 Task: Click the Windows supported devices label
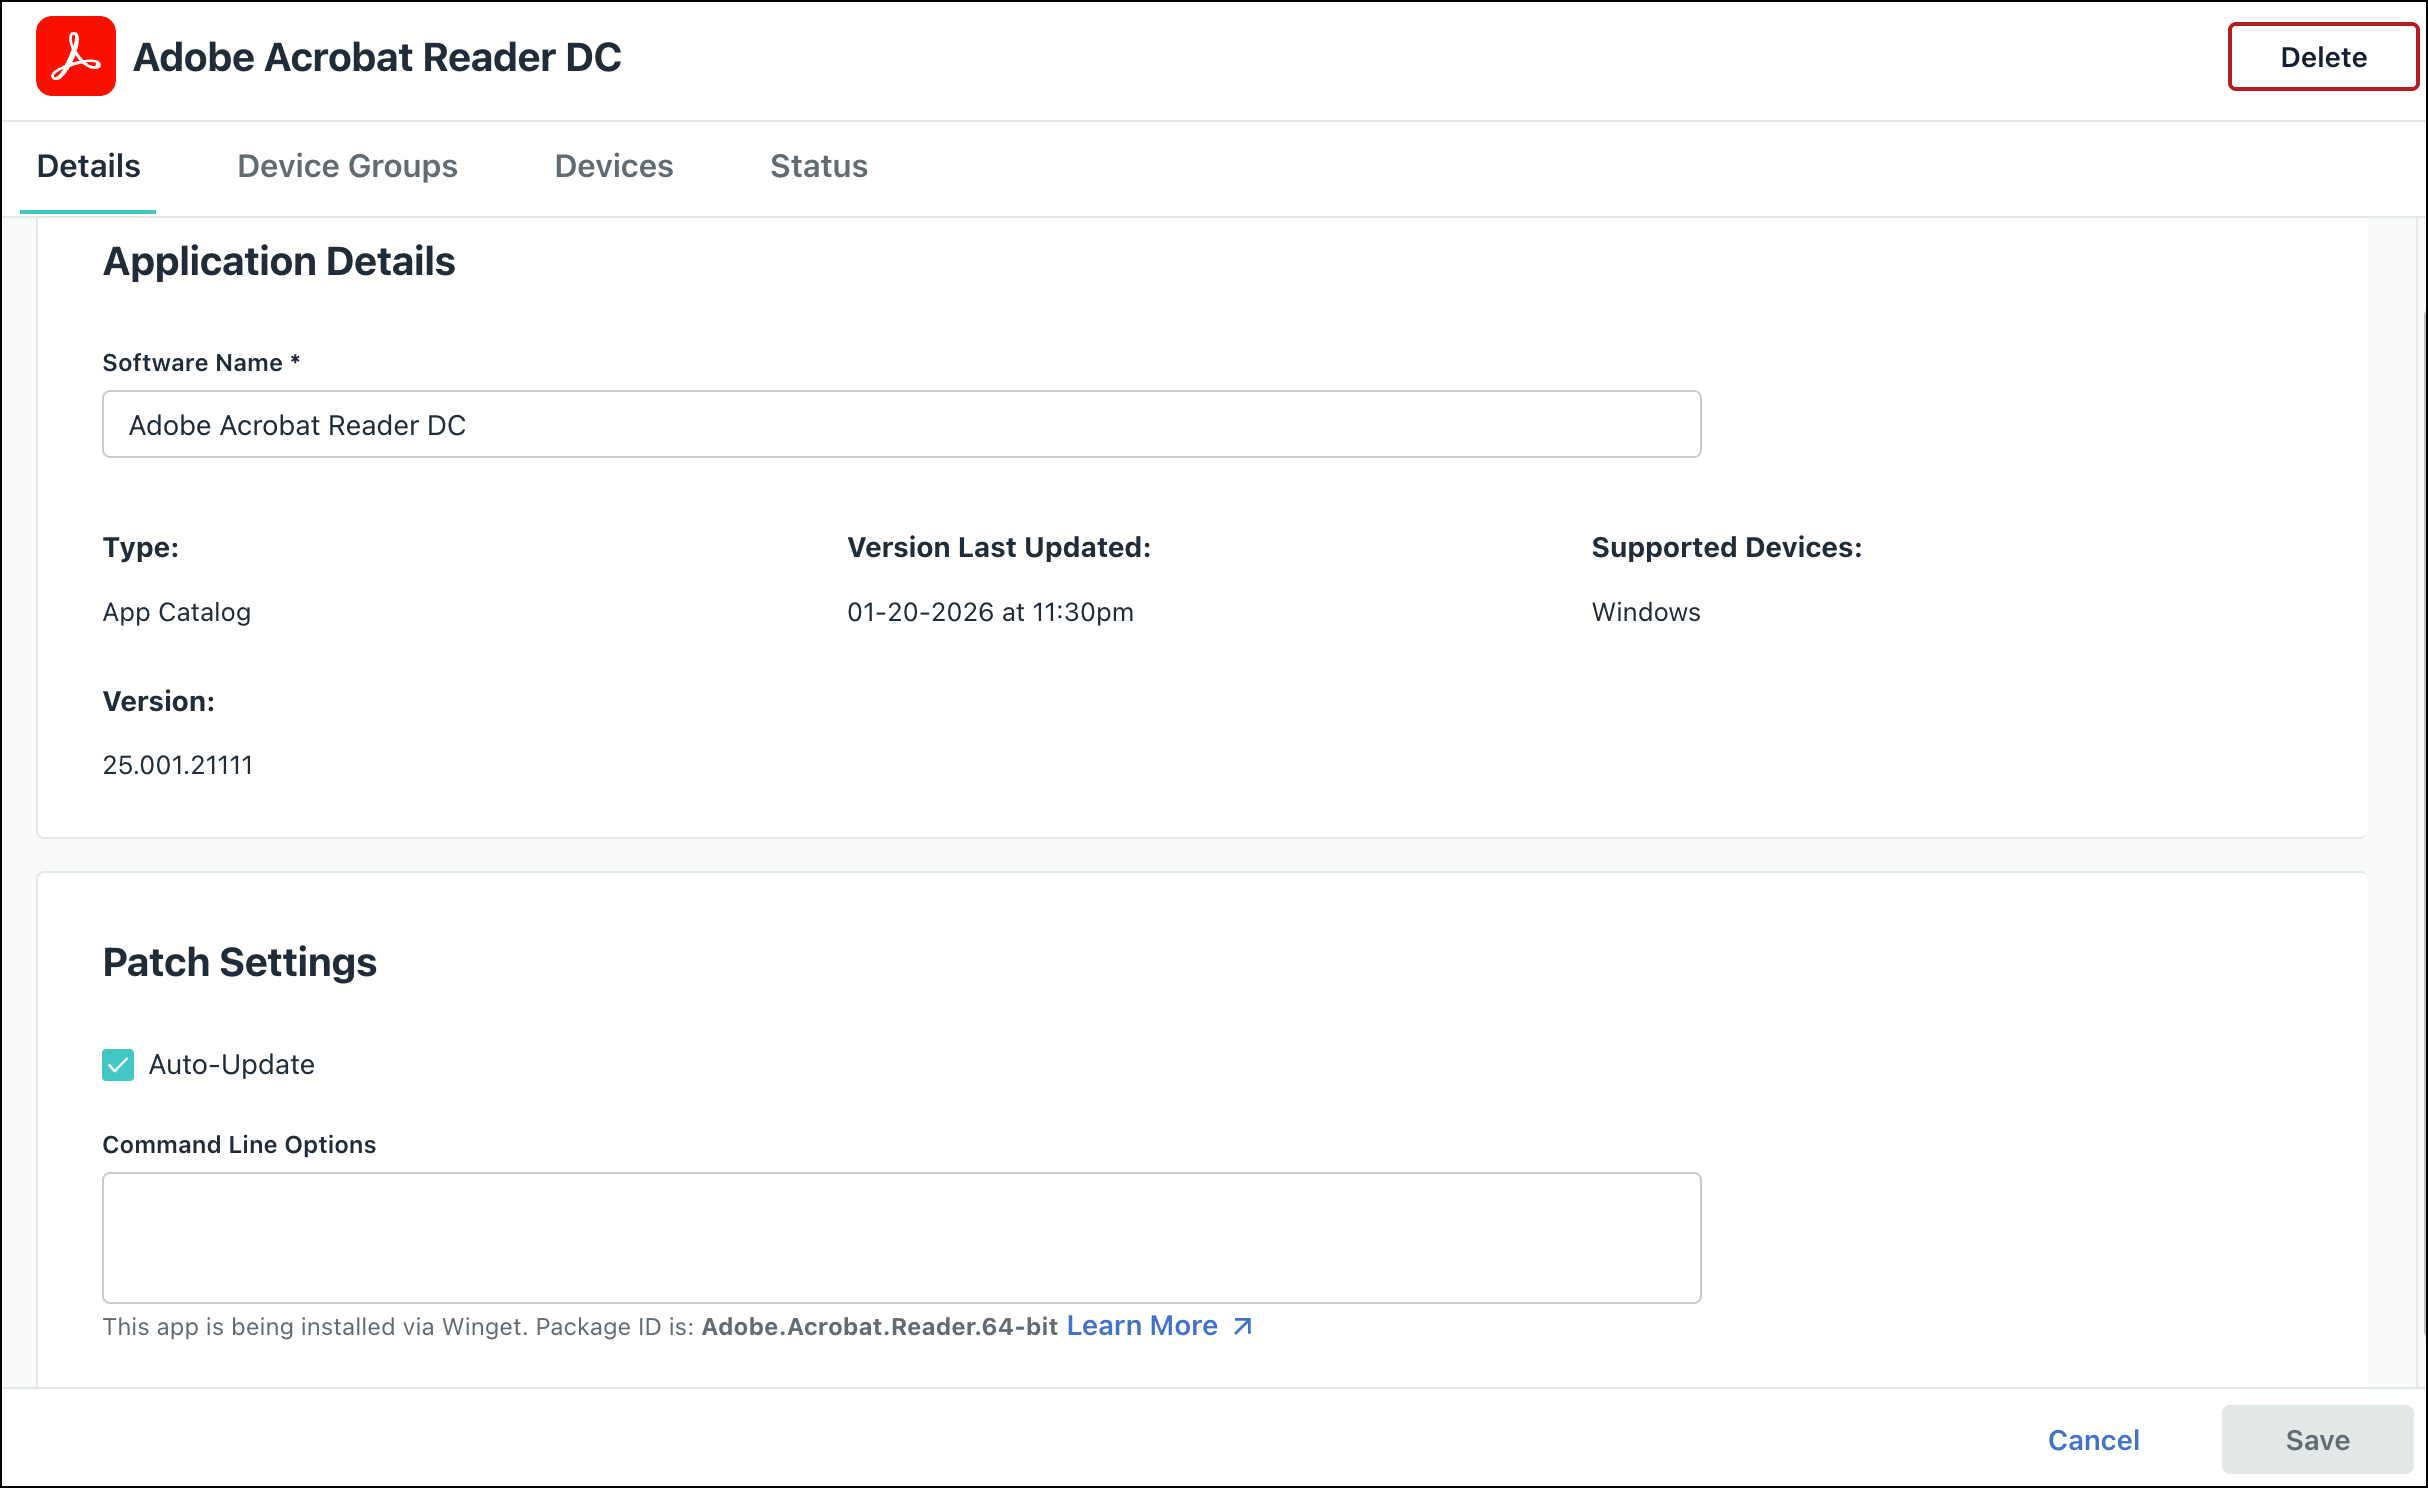tap(1645, 612)
